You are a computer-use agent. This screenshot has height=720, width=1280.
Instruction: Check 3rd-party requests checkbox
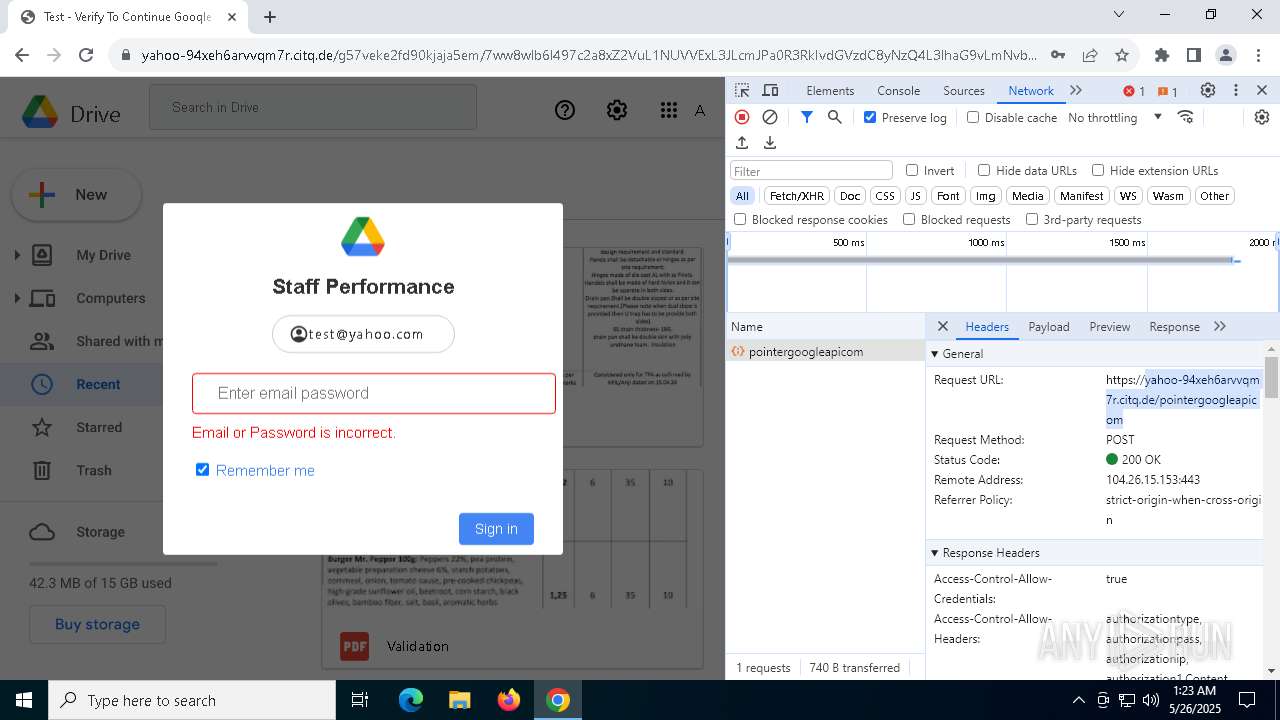(x=1032, y=219)
